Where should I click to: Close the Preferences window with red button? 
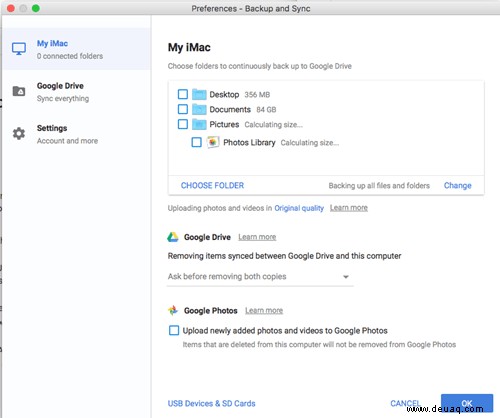[10, 8]
